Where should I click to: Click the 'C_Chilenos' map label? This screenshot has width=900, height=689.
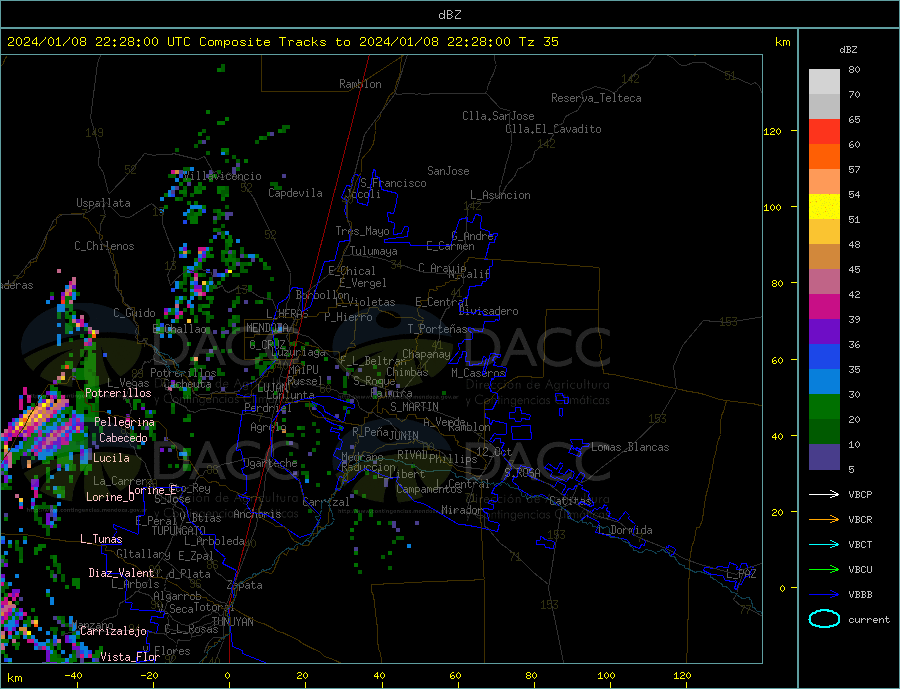[x=104, y=246]
